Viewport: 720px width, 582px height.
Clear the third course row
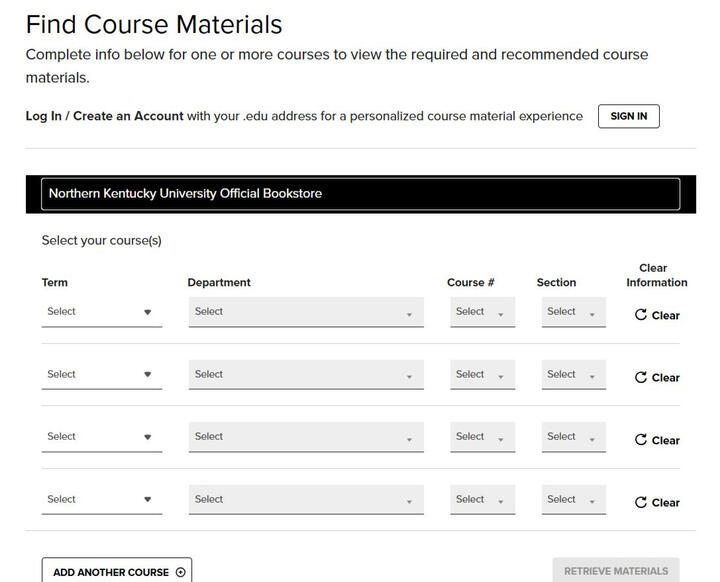pos(657,440)
